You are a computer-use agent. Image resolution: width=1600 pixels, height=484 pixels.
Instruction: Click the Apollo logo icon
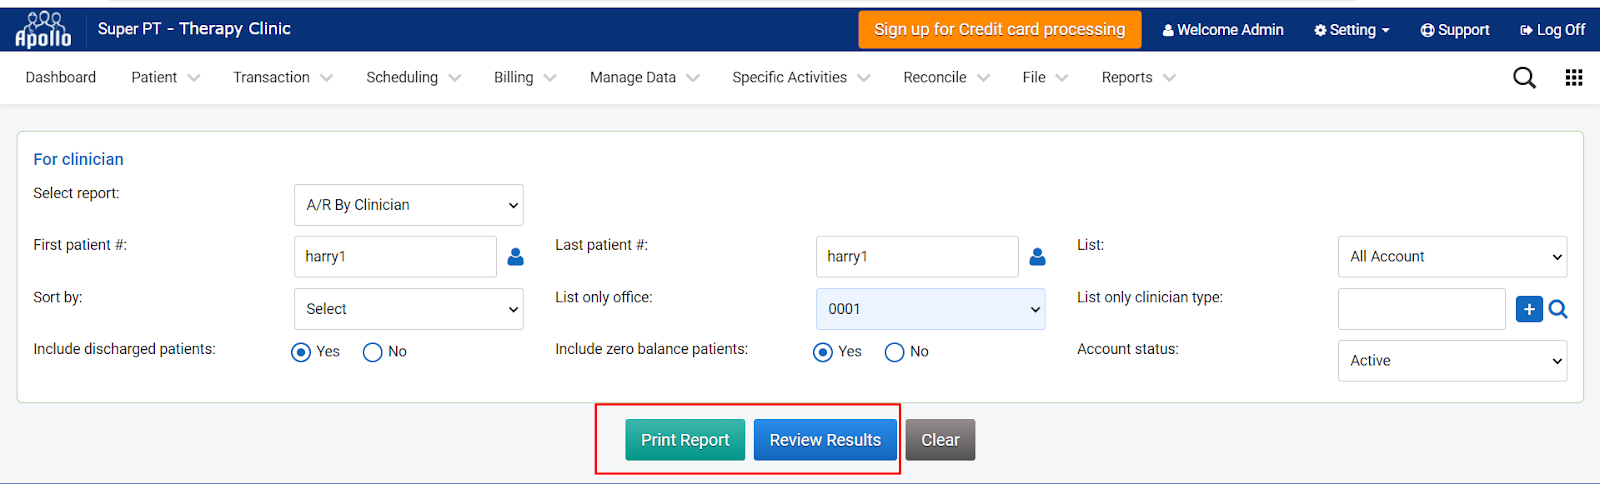[x=43, y=30]
